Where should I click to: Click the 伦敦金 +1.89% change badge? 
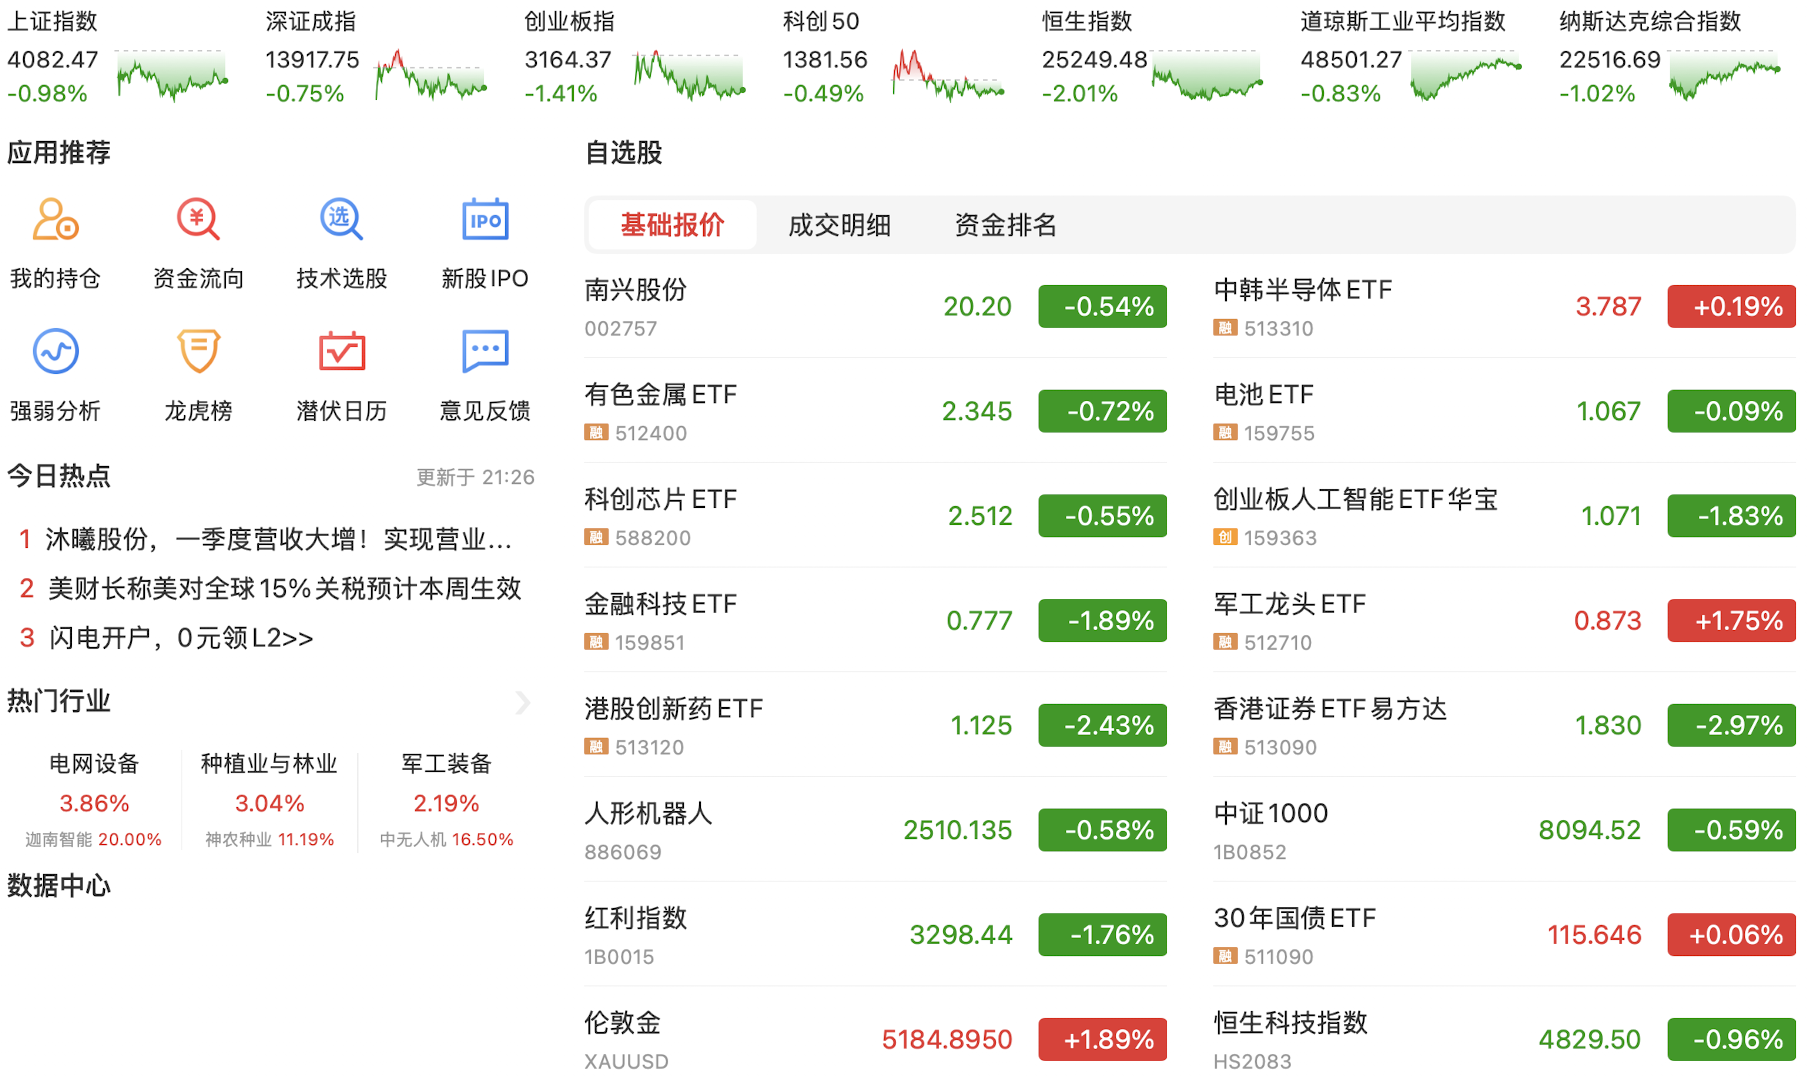coord(1102,1039)
